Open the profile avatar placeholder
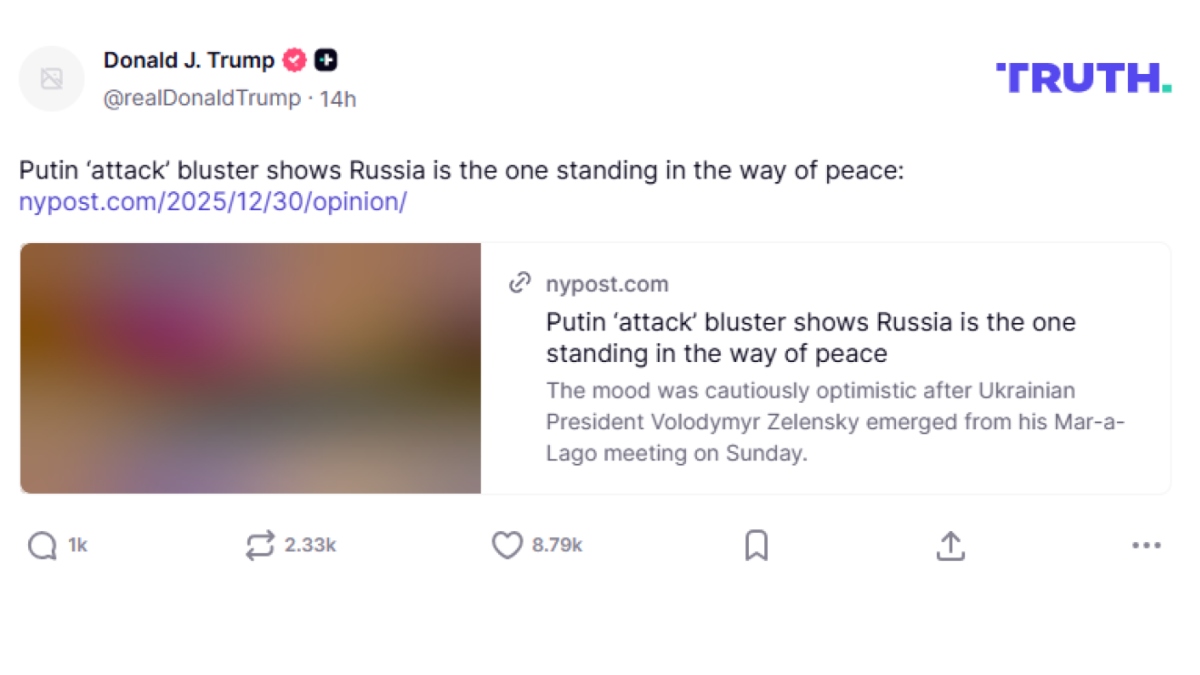The image size is (1200, 675). coord(52,79)
